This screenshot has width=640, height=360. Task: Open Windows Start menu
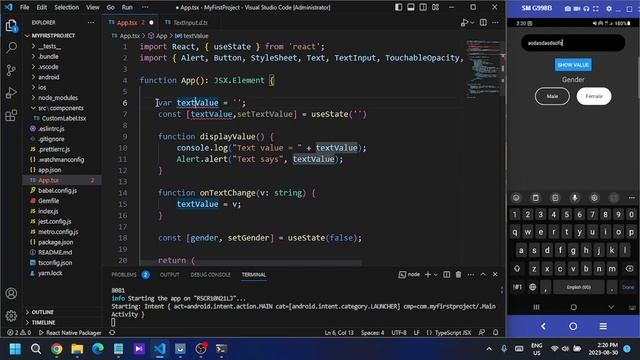click(16, 349)
